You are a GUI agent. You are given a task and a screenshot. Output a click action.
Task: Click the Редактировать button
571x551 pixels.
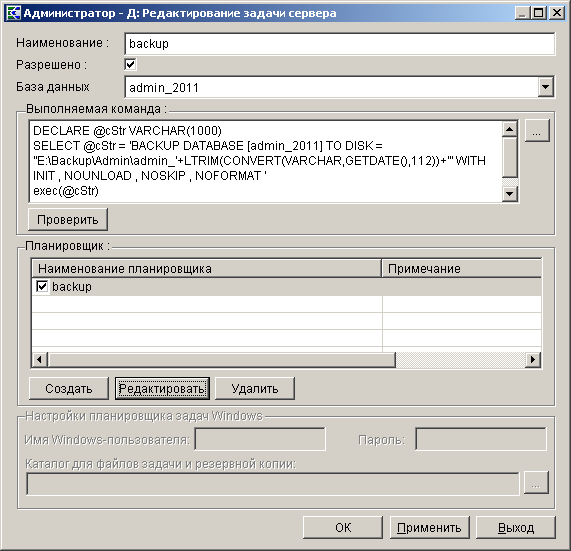[x=162, y=389]
